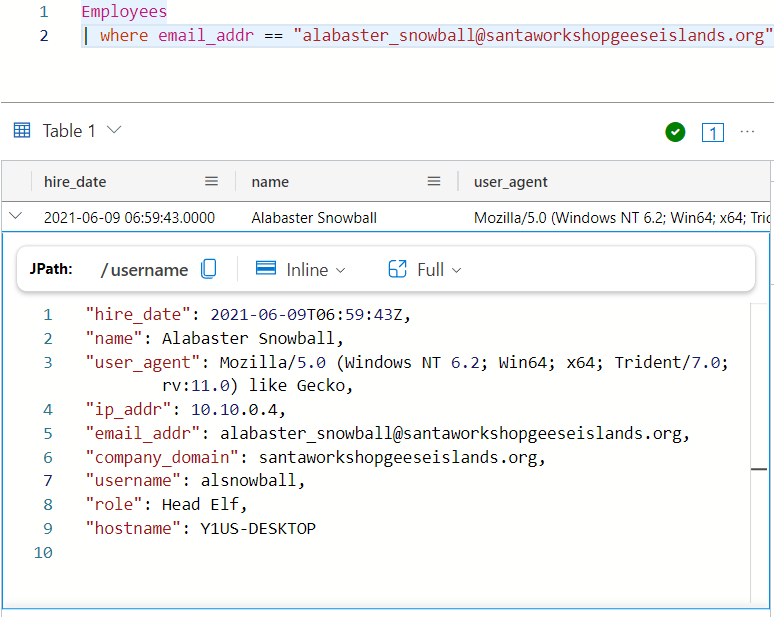Copy the JPath with the copy icon
Viewport: 774px width, 617px height.
(x=209, y=269)
